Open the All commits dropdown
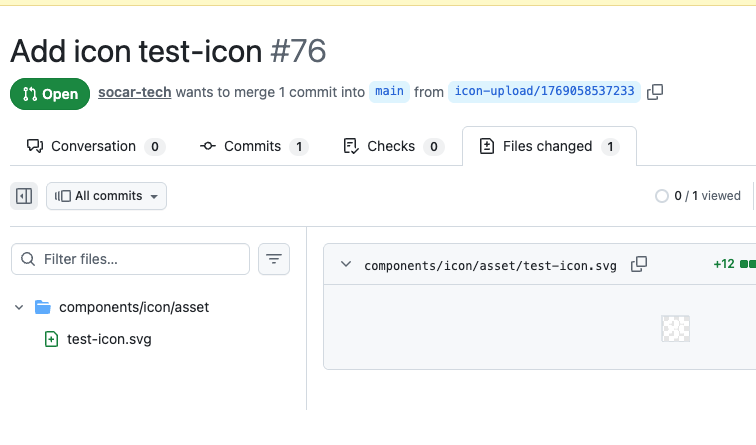This screenshot has height=445, width=756. click(x=107, y=196)
